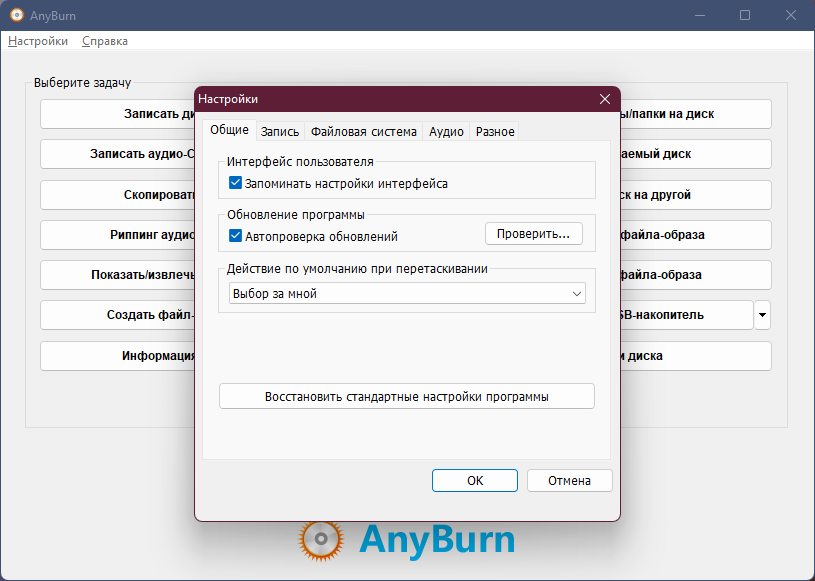The image size is (815, 581).
Task: Maximize the AnyBurn window
Action: [745, 15]
